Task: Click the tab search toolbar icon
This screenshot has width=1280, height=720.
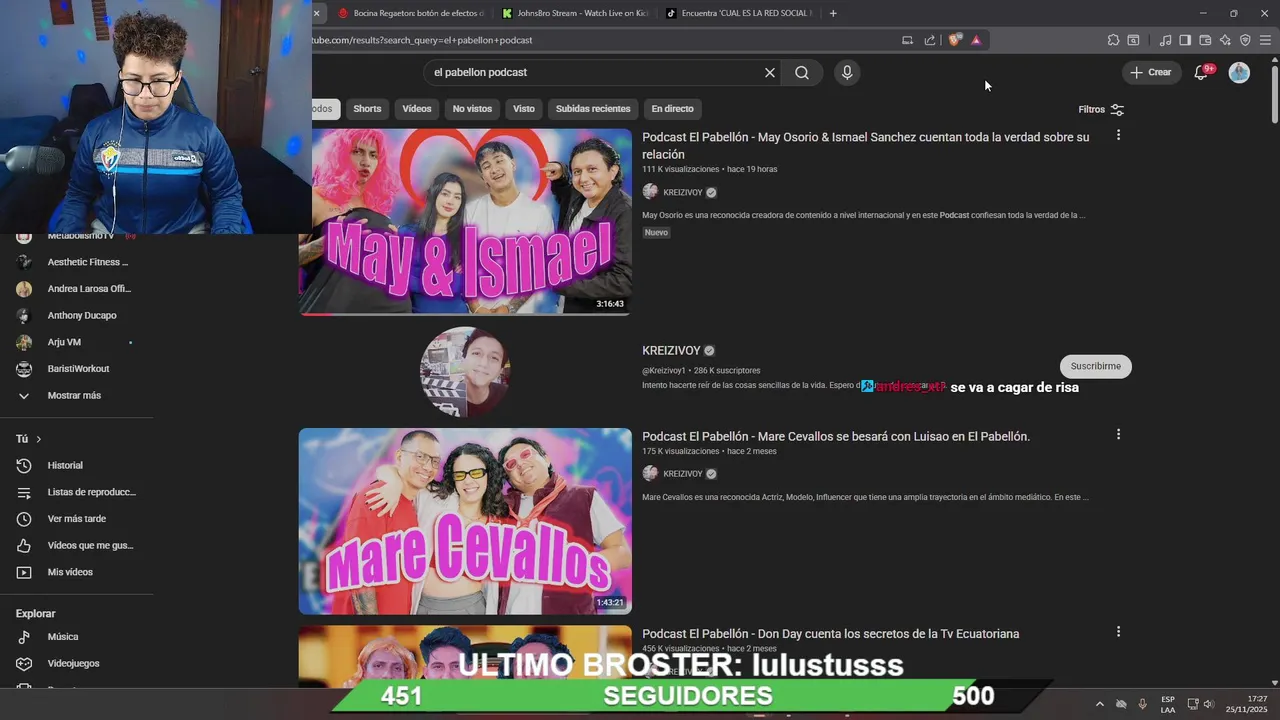Action: [x=1133, y=40]
